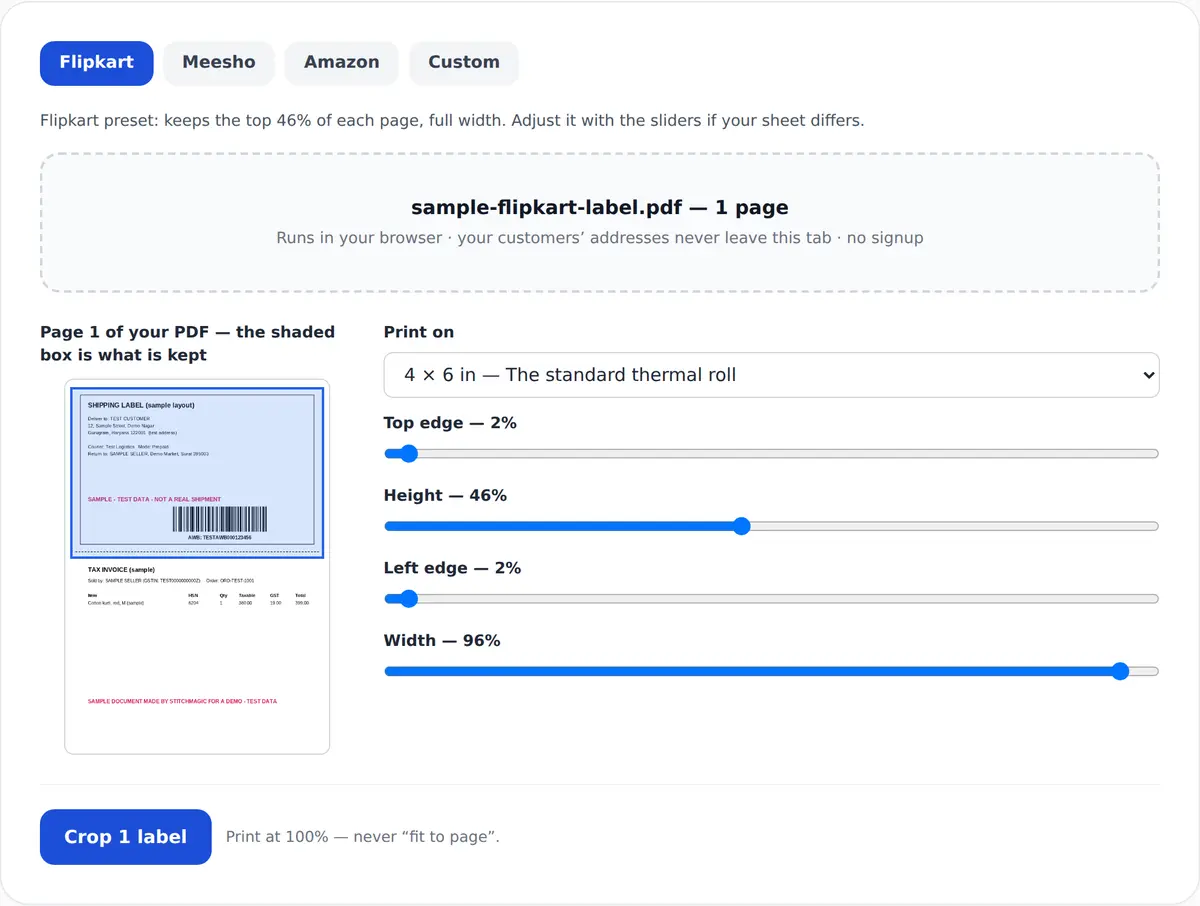Viewport: 1200px width, 906px height.
Task: Click the label "Top edge — 2%"
Action: 450,423
